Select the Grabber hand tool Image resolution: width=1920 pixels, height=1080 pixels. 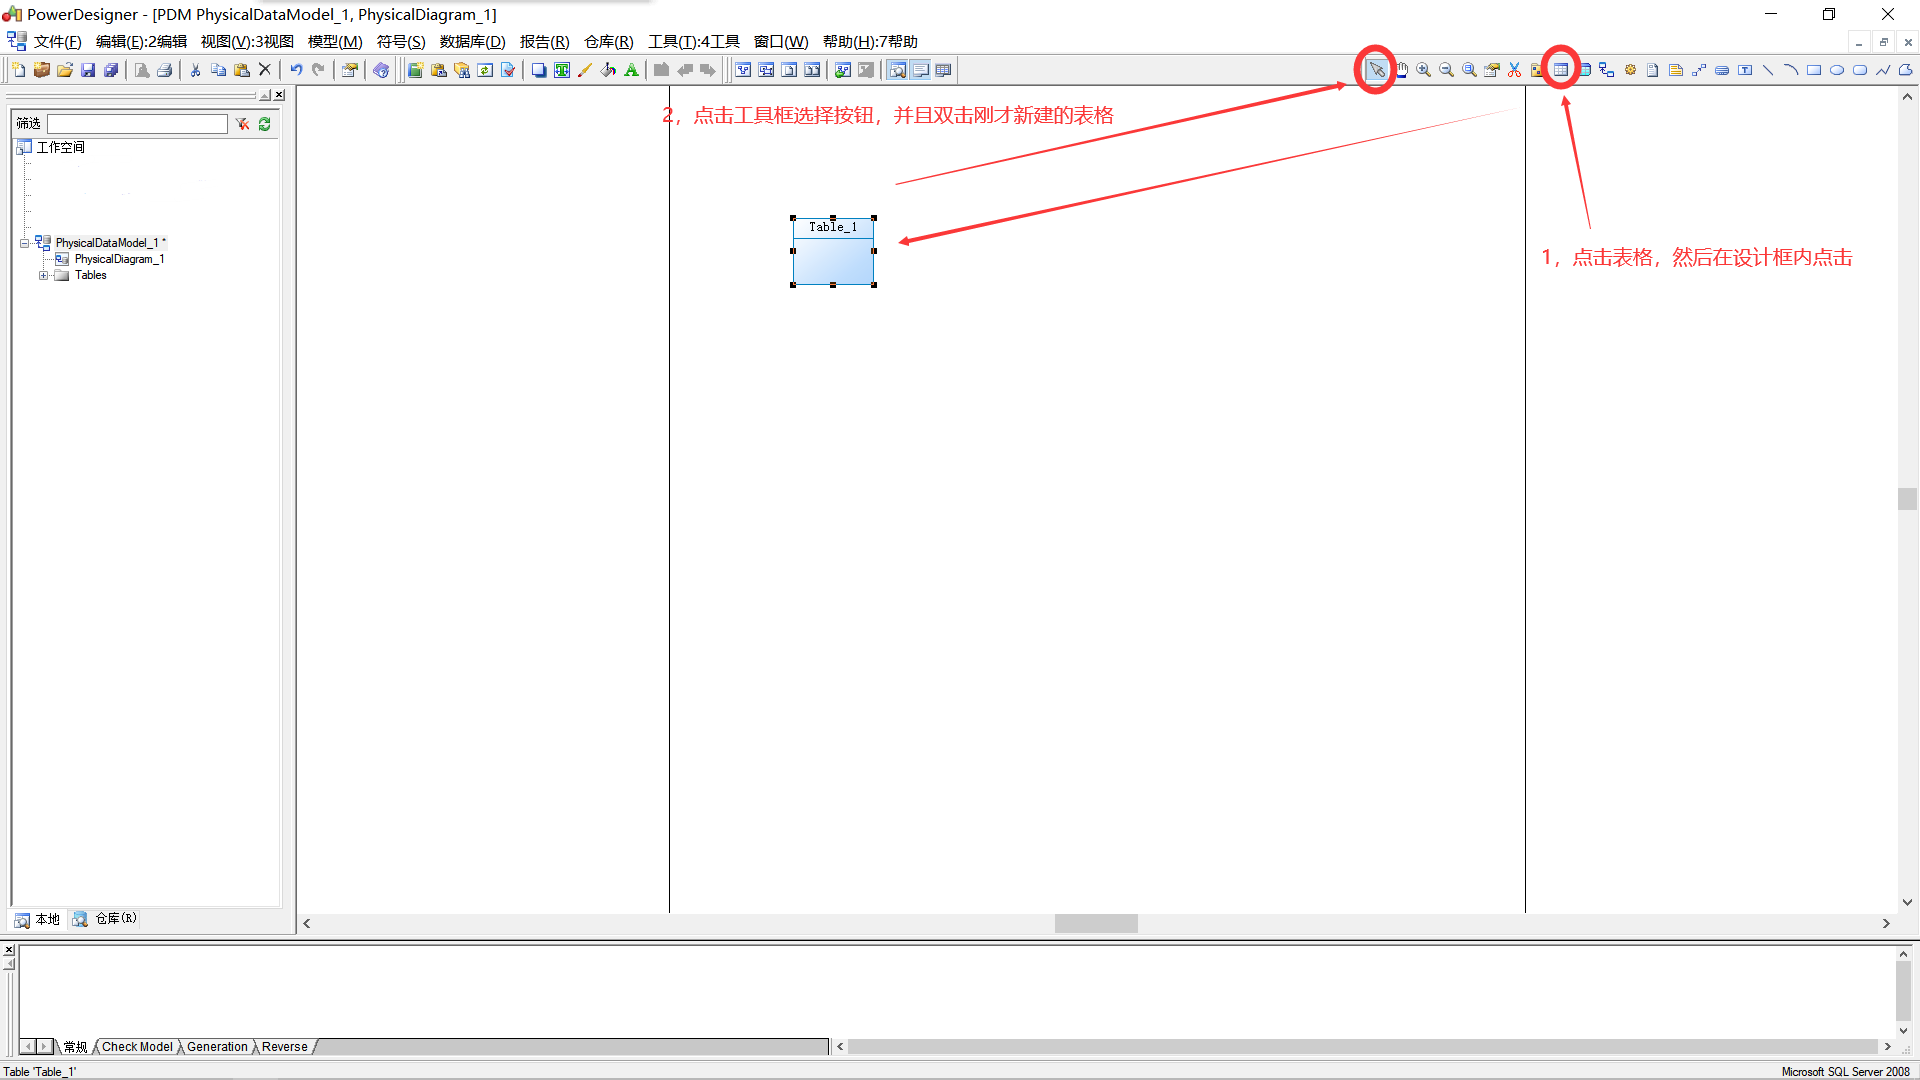pyautogui.click(x=1401, y=70)
